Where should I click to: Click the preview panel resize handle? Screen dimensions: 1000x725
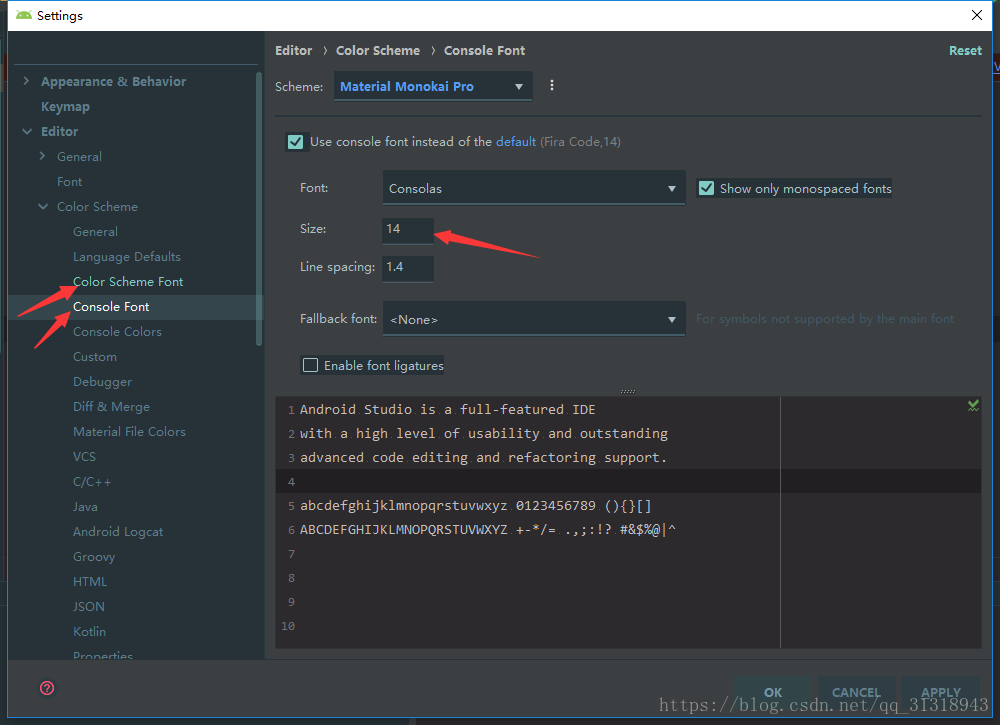click(628, 392)
